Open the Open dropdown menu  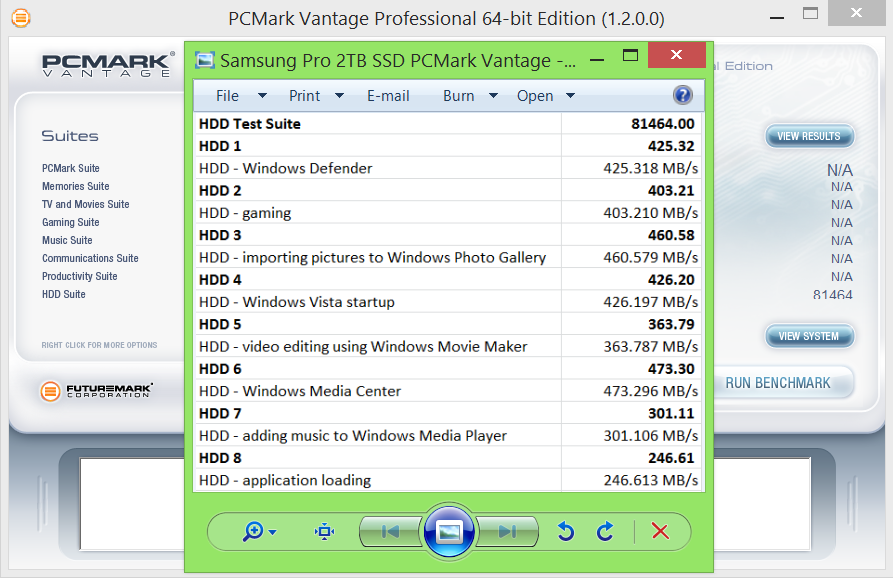click(546, 96)
